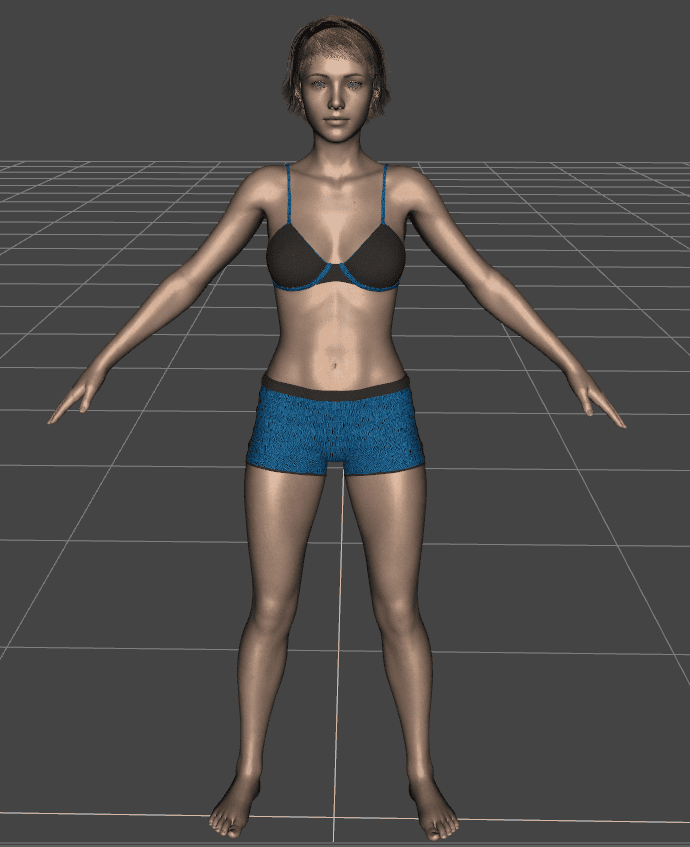Select the black waistband of the shorts
This screenshot has height=847, width=690.
pos(335,389)
